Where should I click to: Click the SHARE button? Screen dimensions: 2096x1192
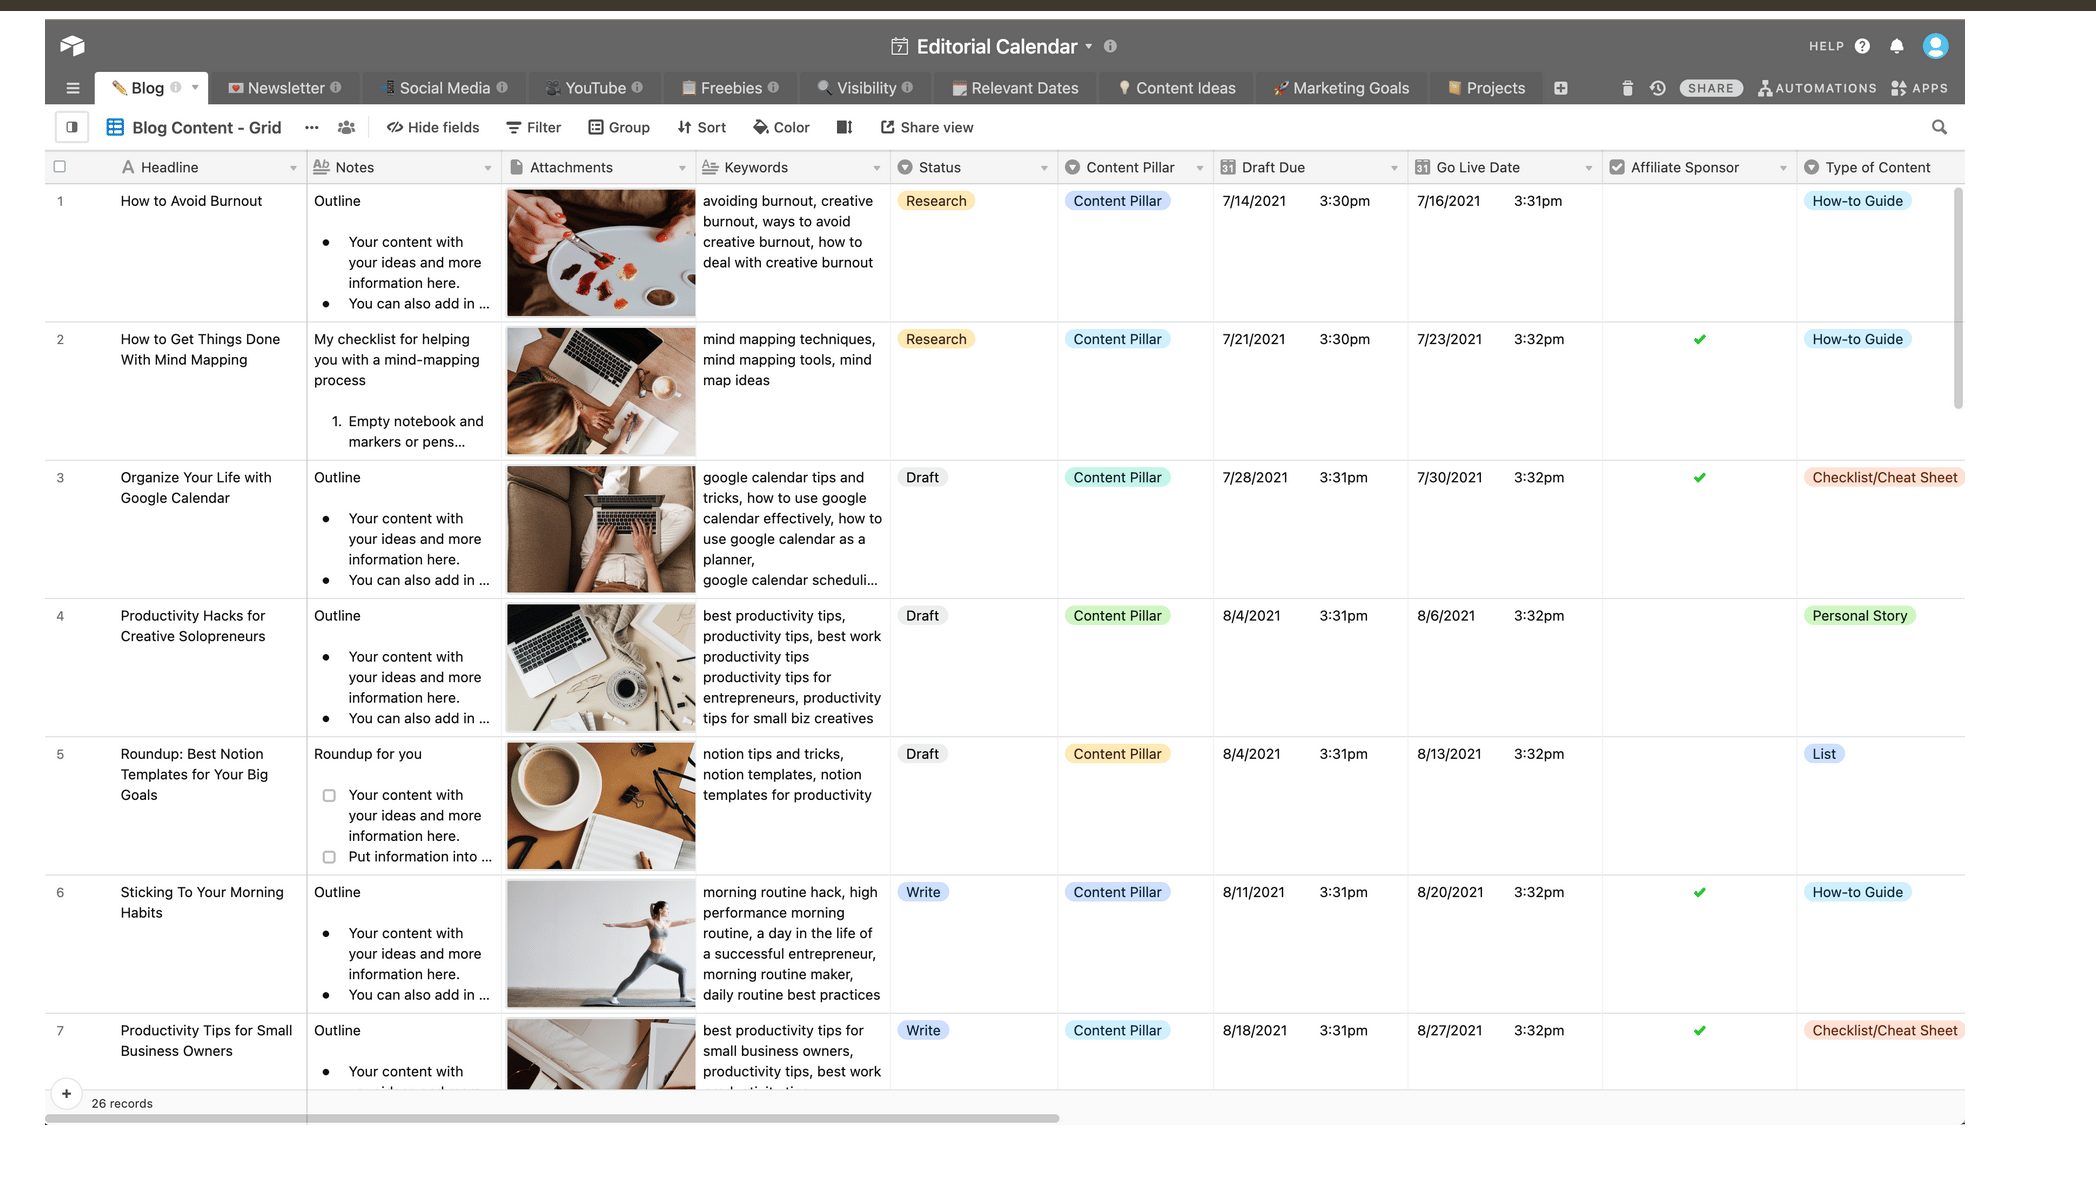click(x=1710, y=88)
